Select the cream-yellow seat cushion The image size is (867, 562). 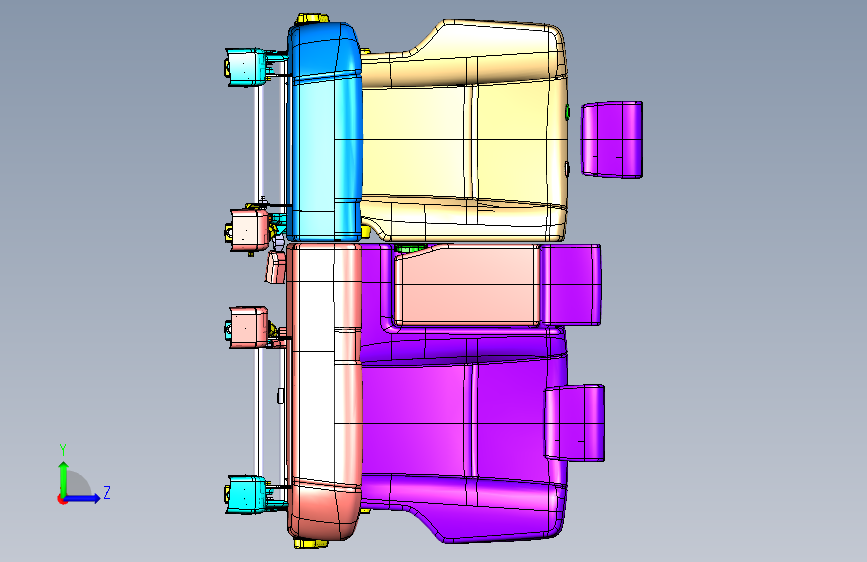[463, 132]
